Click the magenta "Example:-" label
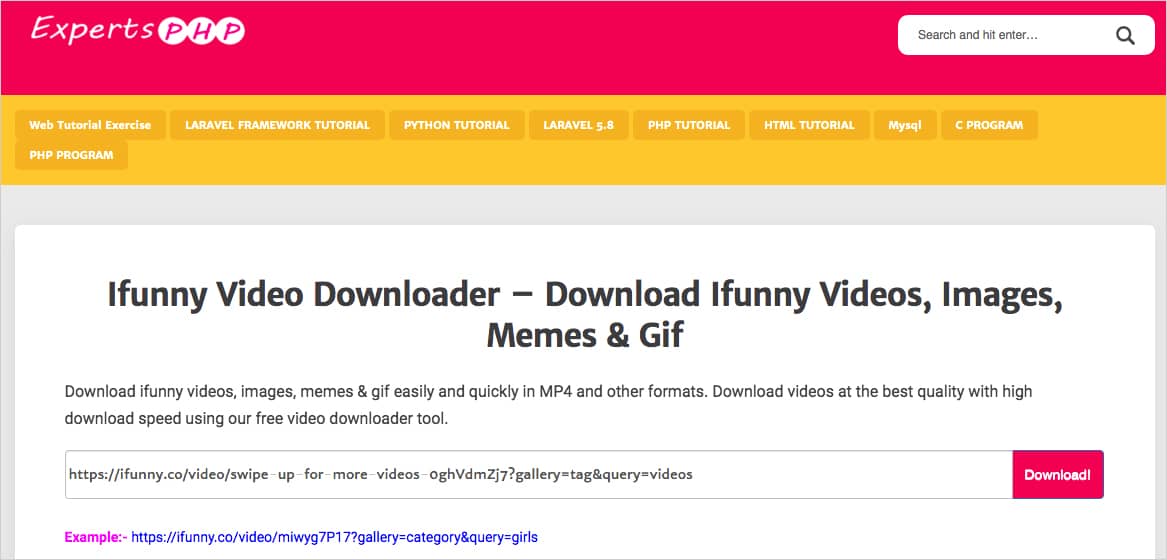The height and width of the screenshot is (560, 1167). coord(94,537)
